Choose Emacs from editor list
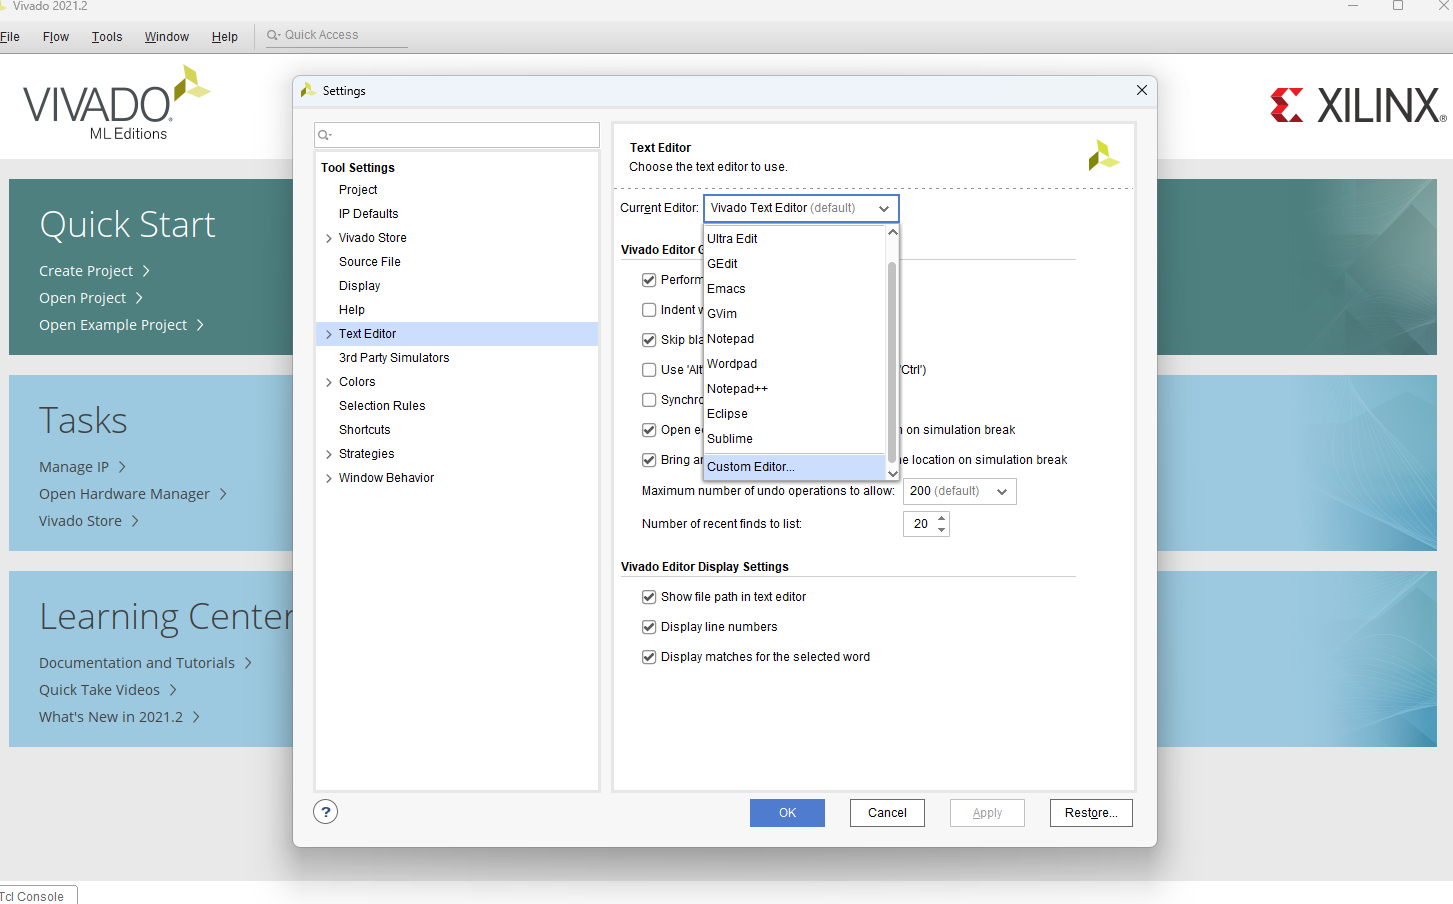This screenshot has height=904, width=1453. (795, 289)
